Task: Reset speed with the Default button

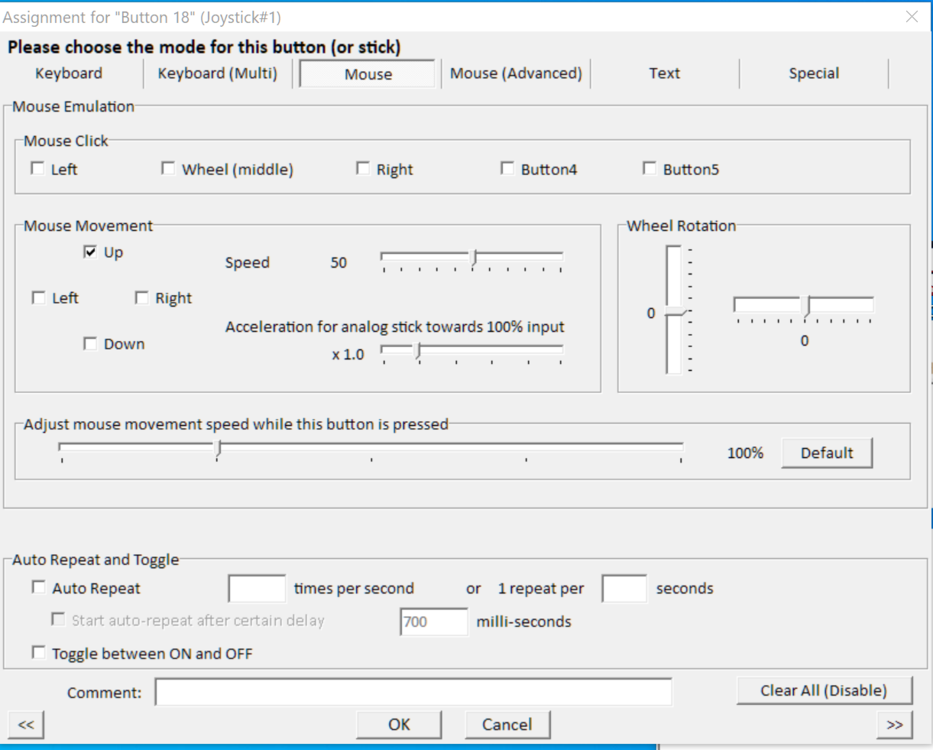Action: click(826, 453)
